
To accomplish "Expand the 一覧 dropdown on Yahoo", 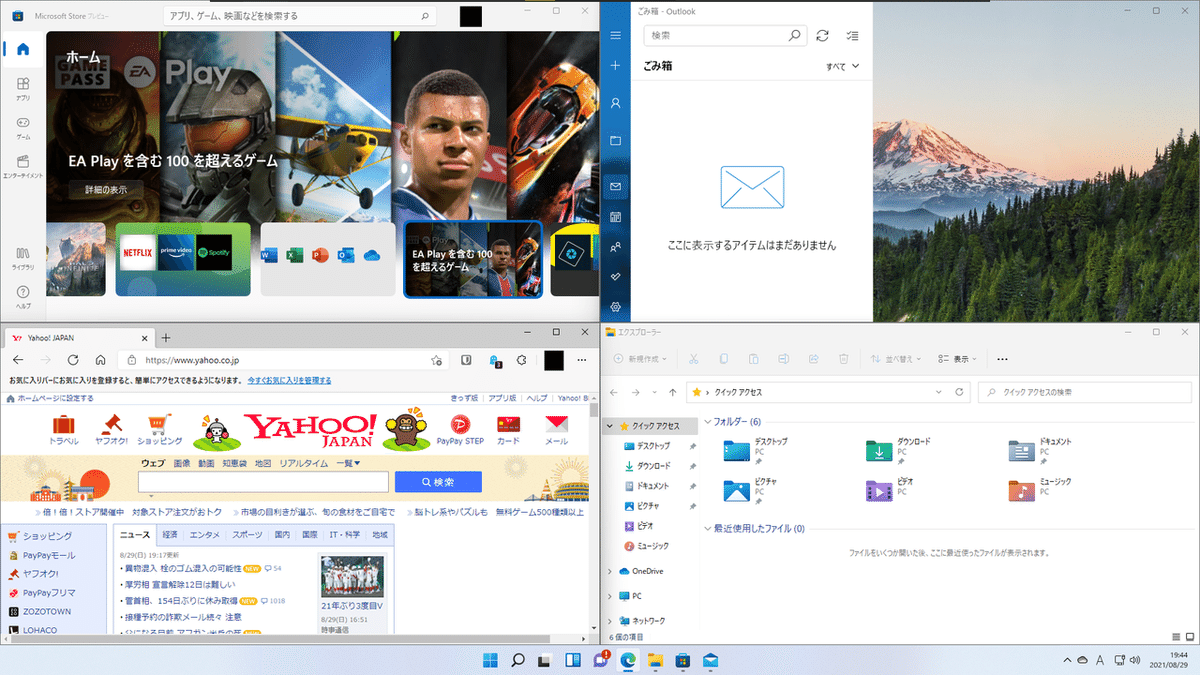I will pos(347,464).
